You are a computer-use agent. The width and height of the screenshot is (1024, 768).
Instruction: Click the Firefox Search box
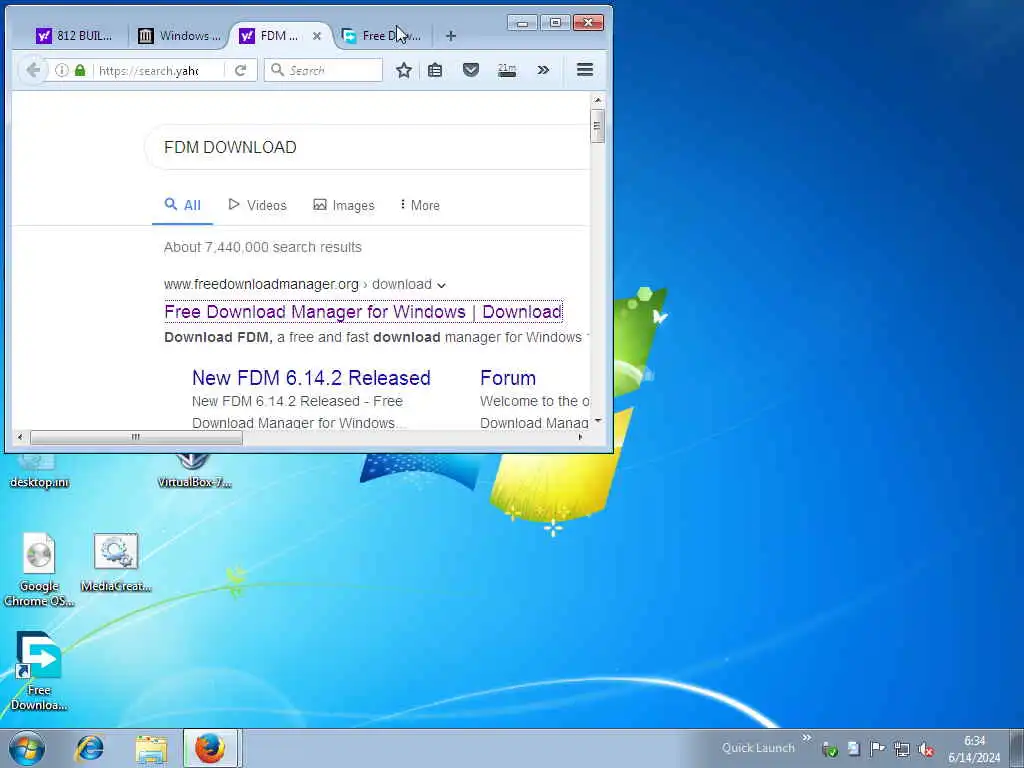323,70
